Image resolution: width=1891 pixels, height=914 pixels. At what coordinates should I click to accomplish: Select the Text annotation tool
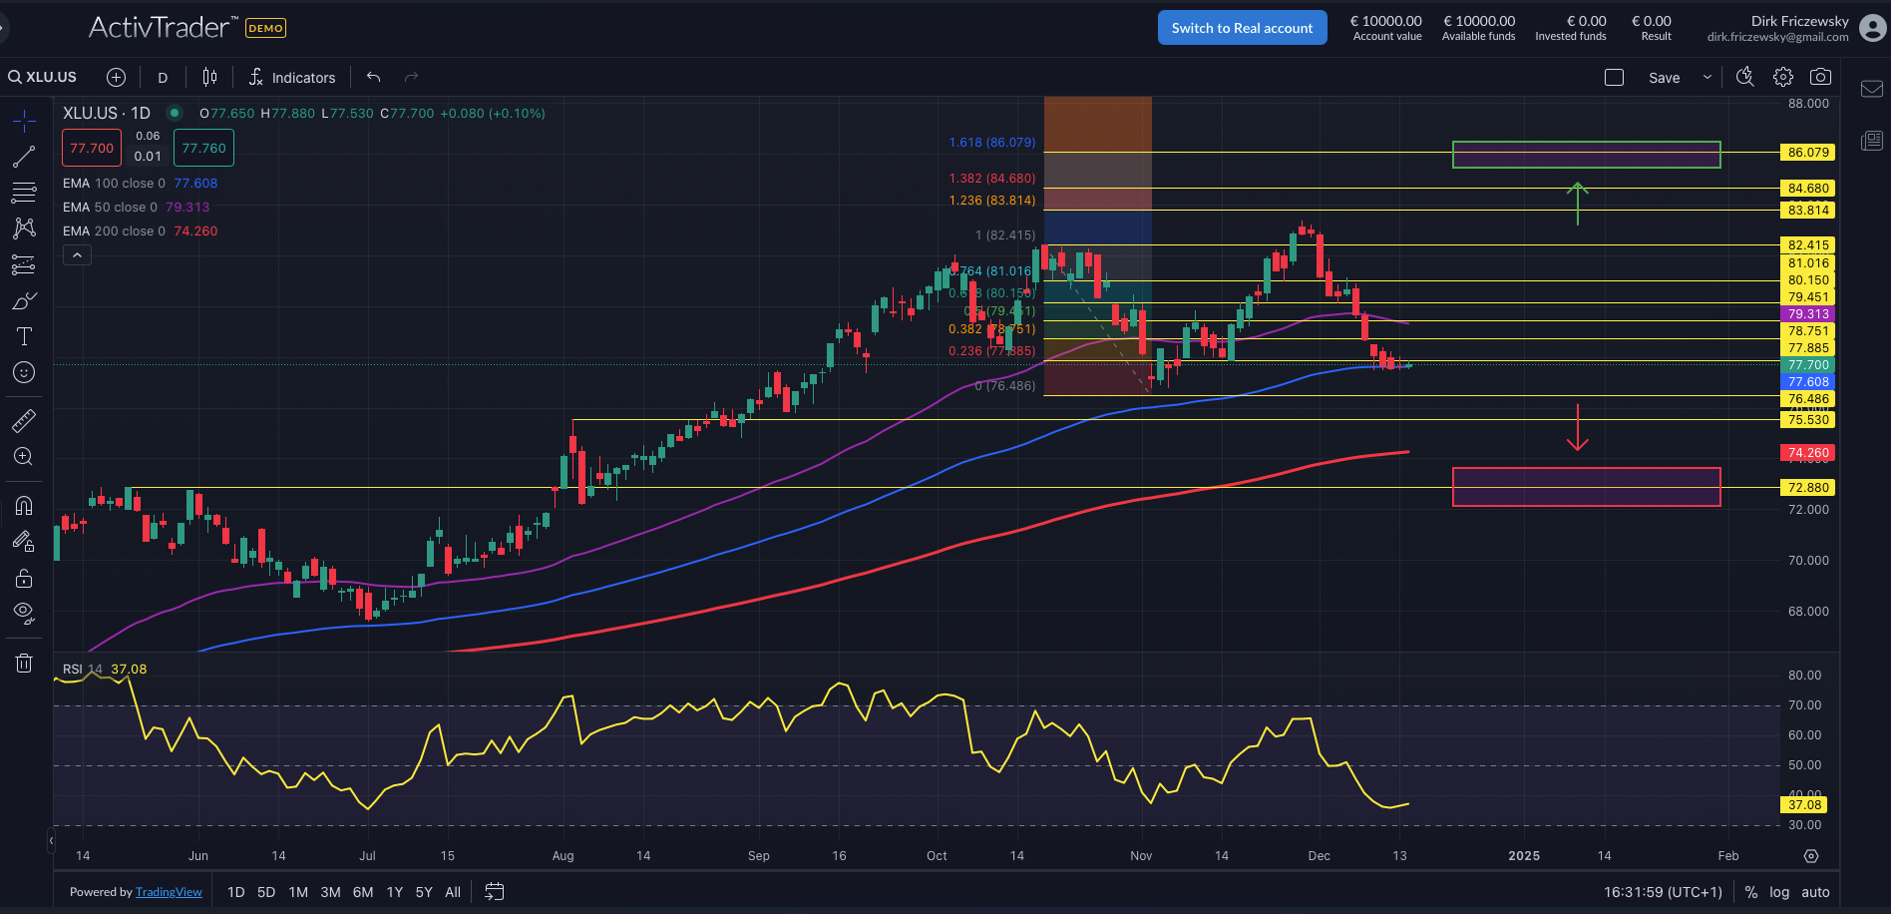point(24,337)
